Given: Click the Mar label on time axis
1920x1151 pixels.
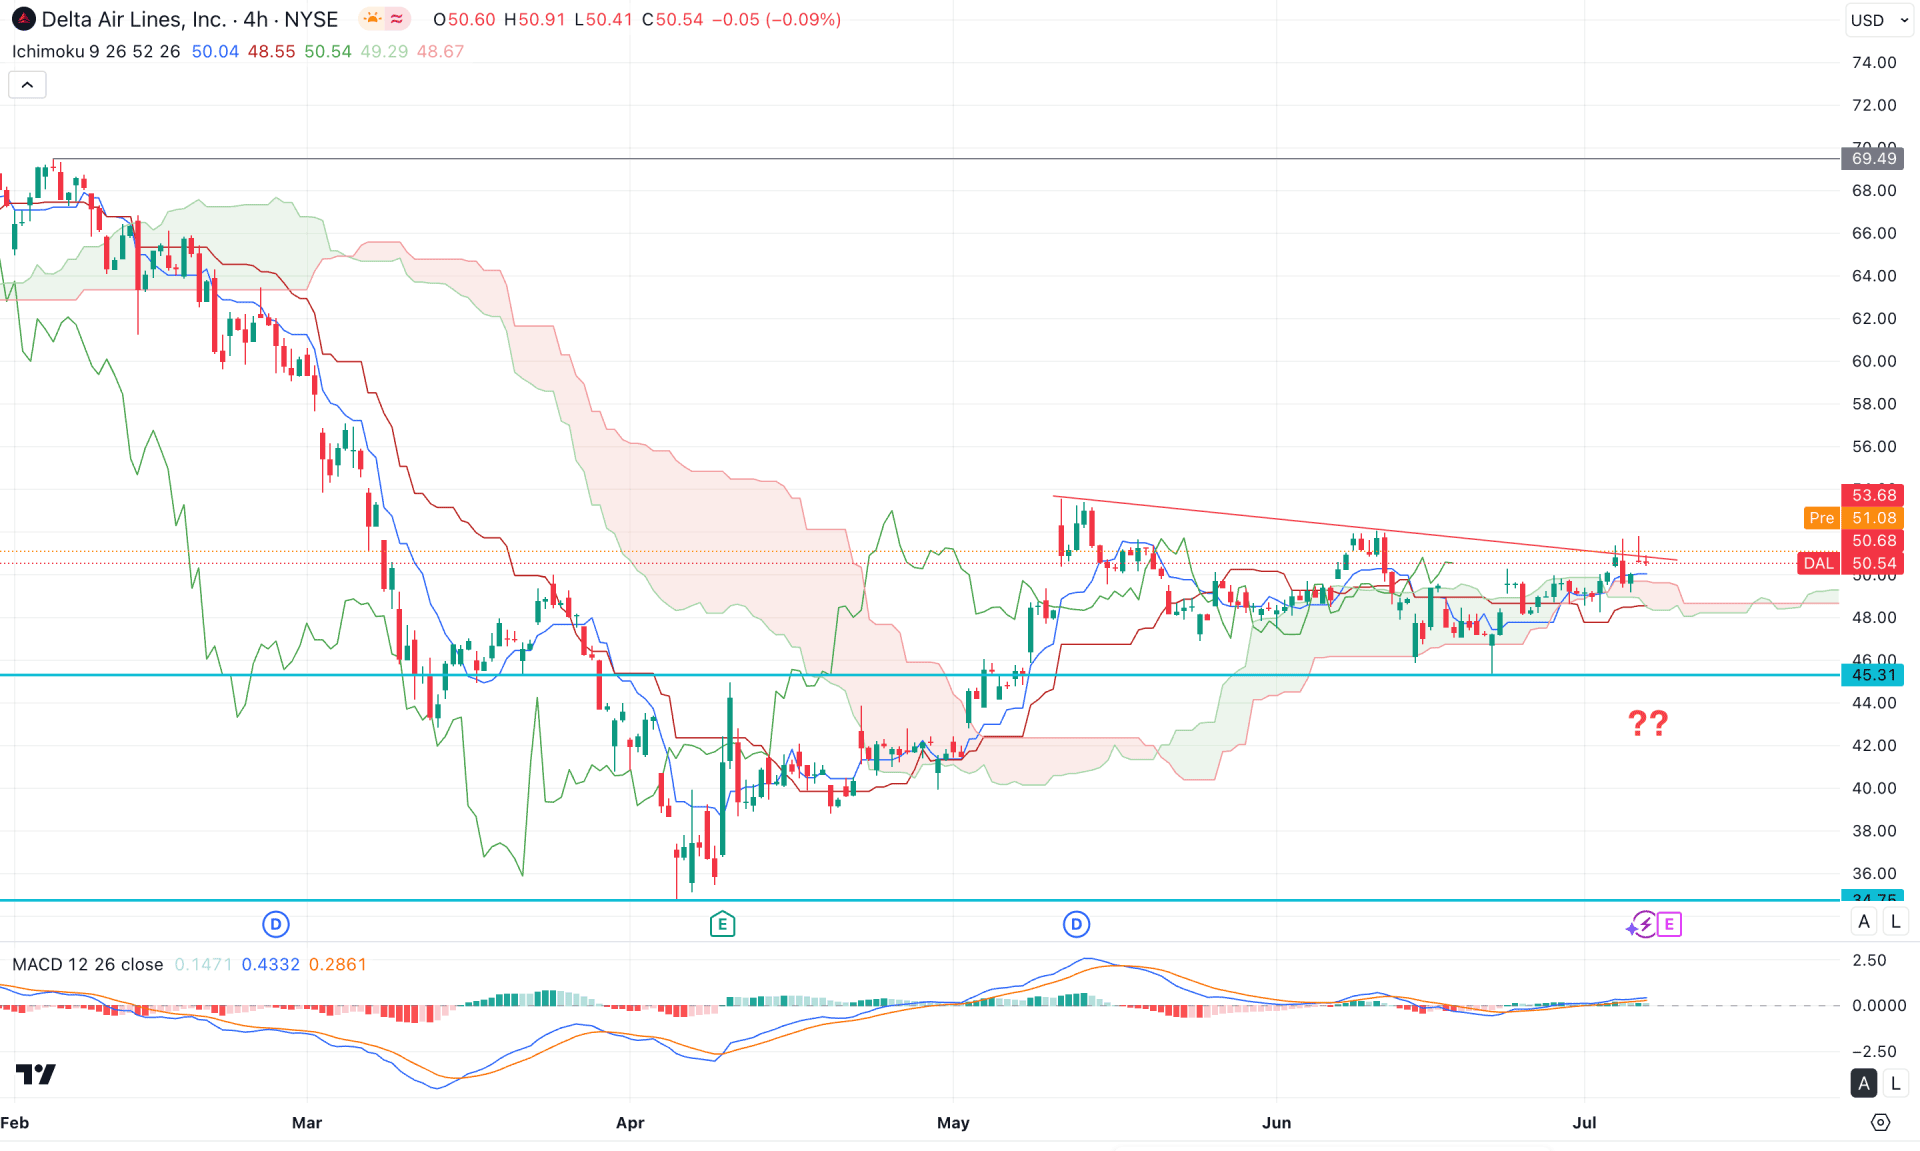Looking at the screenshot, I should (307, 1123).
